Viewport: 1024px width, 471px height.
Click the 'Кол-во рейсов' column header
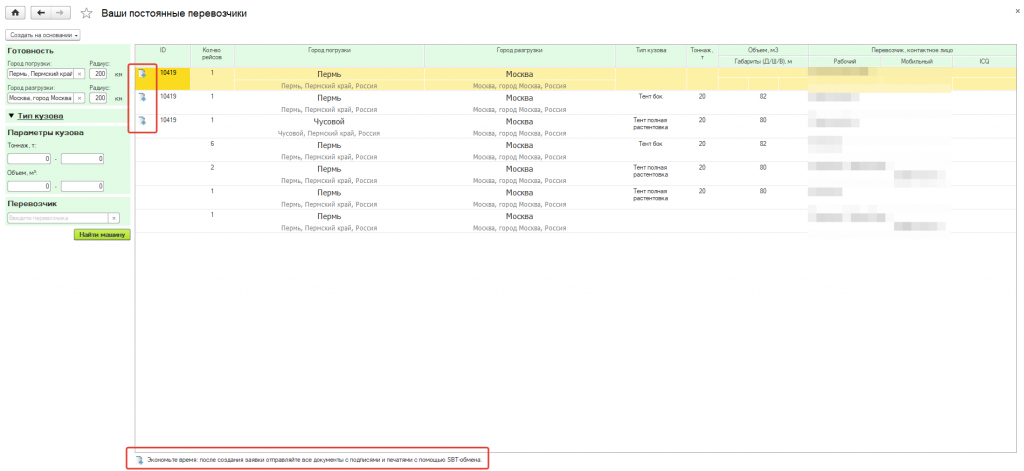(x=212, y=56)
